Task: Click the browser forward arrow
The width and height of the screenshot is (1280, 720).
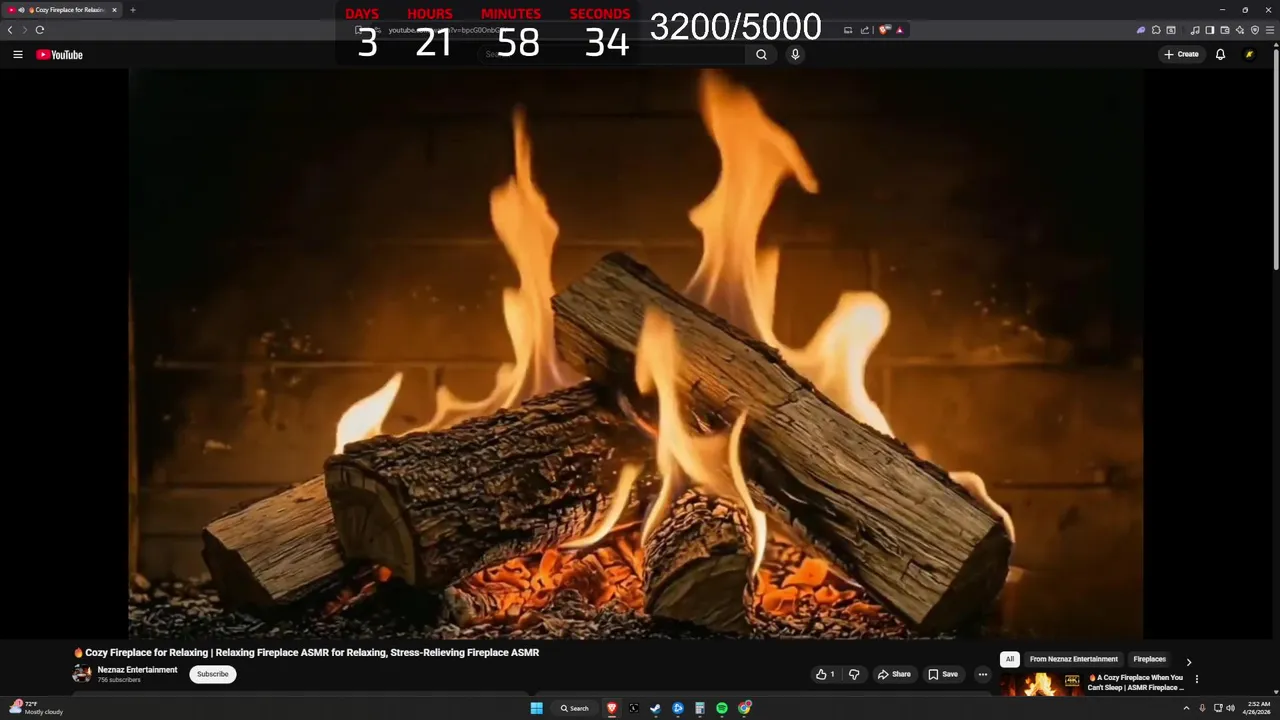Action: 25,30
